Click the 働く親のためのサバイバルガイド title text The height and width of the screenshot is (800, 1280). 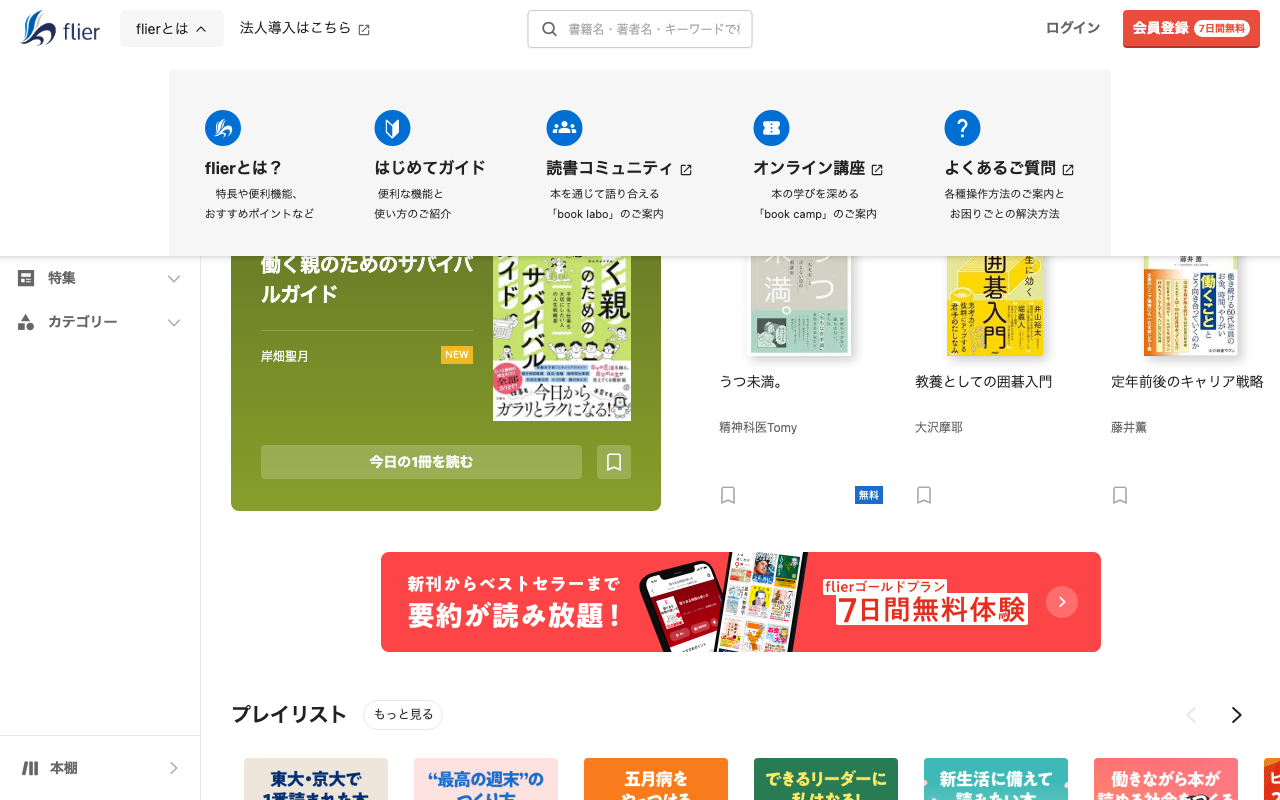(x=367, y=279)
